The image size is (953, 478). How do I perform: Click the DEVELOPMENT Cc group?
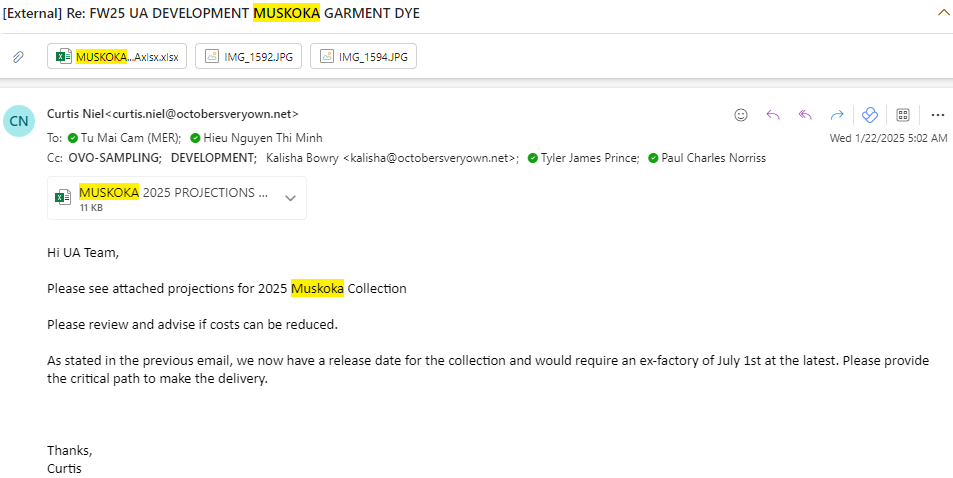(213, 158)
